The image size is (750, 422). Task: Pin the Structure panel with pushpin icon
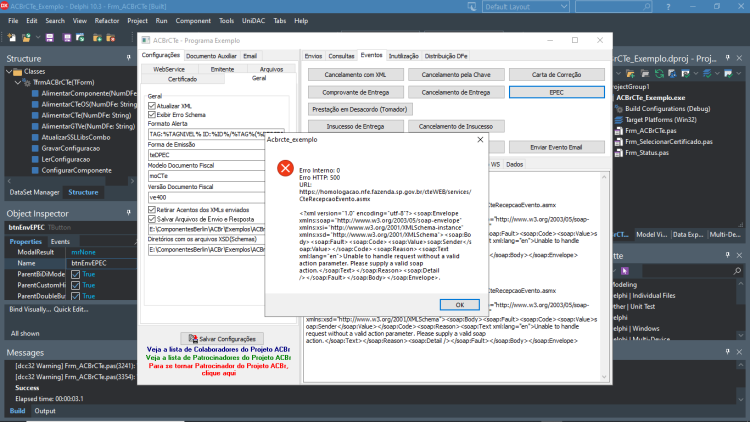pos(128,58)
